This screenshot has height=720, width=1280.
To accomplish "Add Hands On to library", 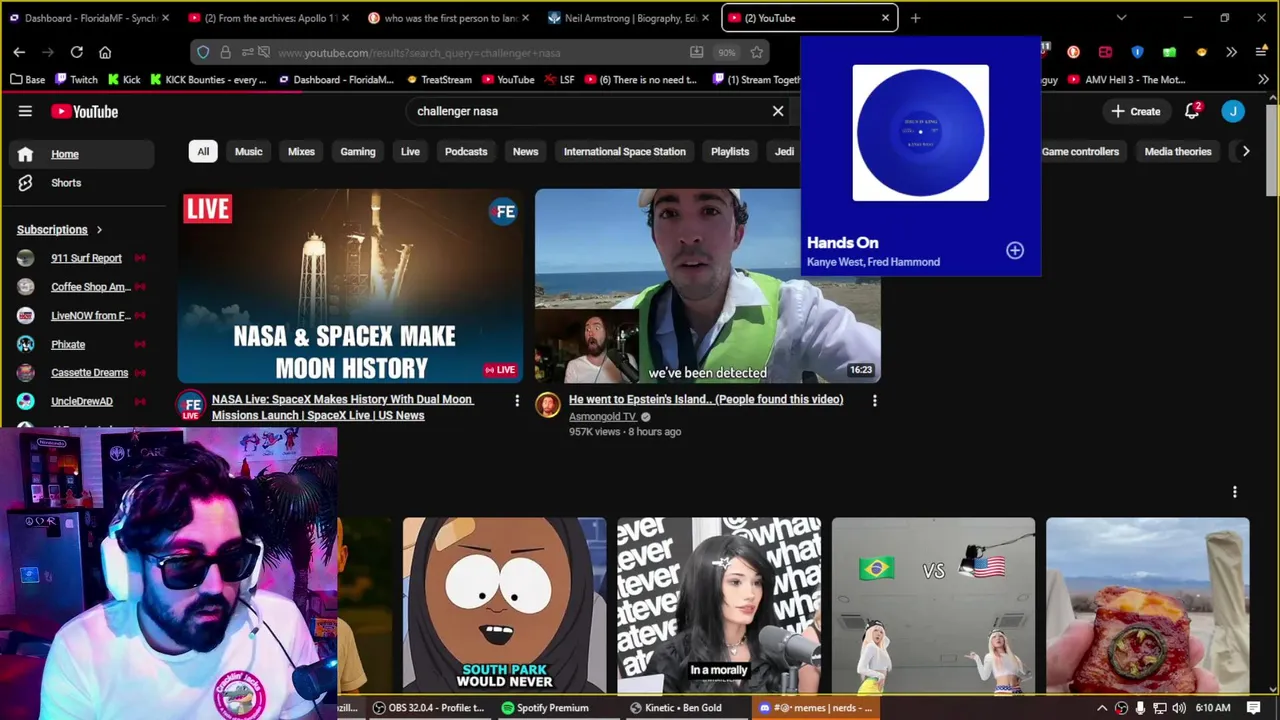I will 1015,250.
